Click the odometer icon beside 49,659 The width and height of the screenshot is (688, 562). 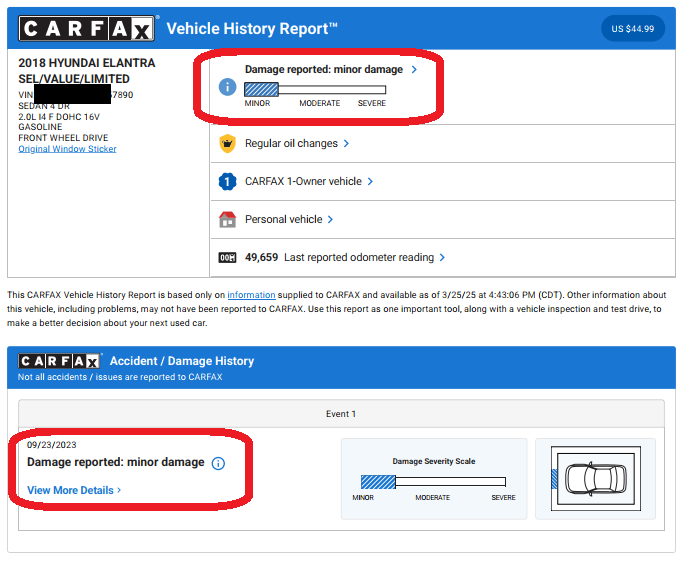(x=227, y=258)
